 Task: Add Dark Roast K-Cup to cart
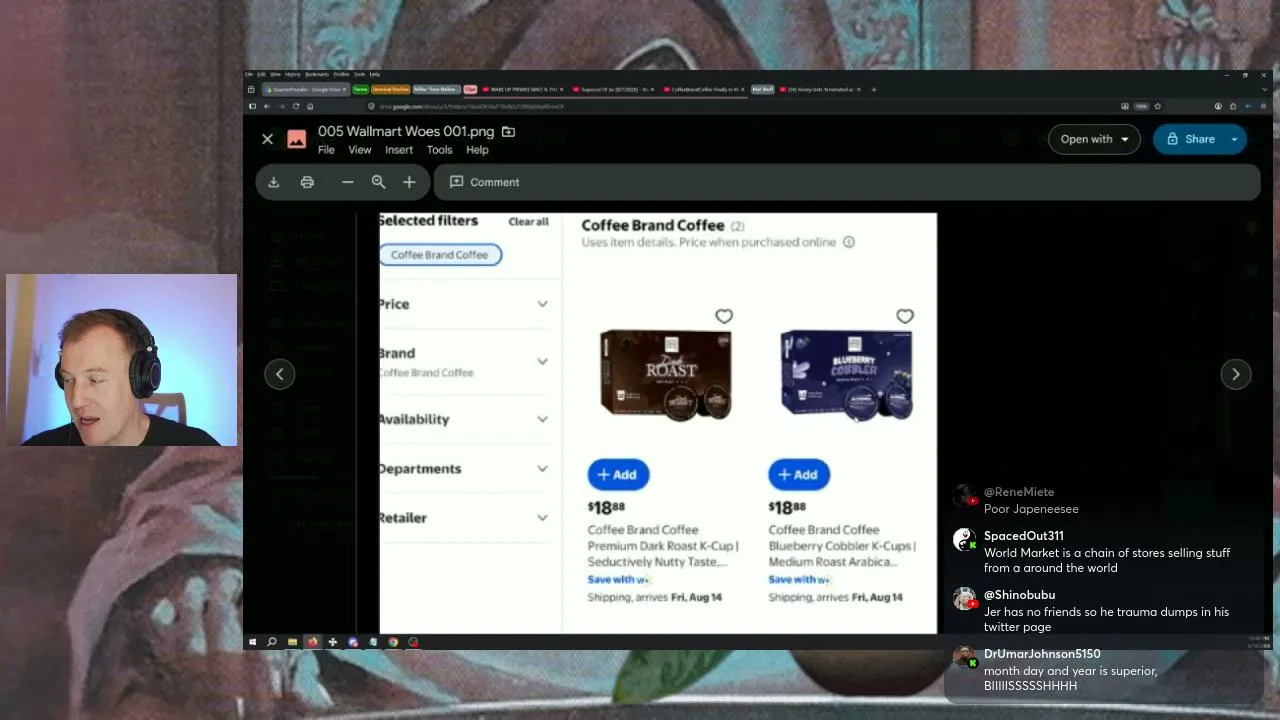618,475
